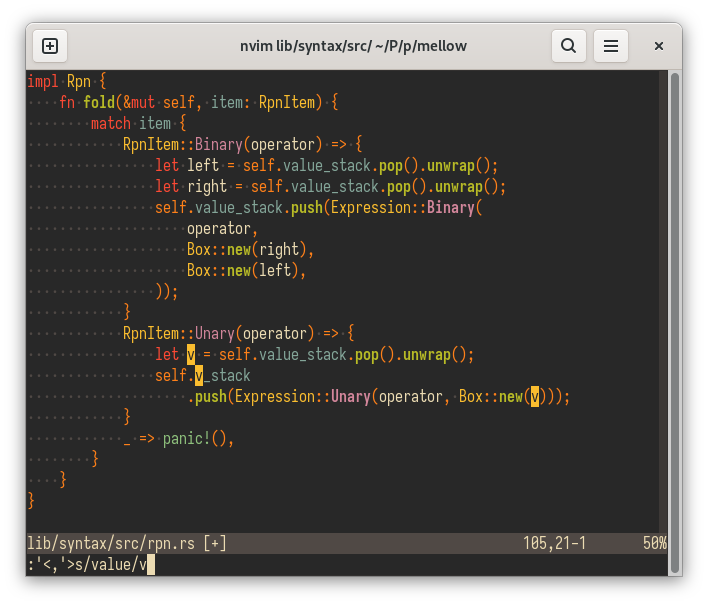This screenshot has height=605, width=708.
Task: Click the 'match' keyword
Action: pyautogui.click(x=110, y=124)
